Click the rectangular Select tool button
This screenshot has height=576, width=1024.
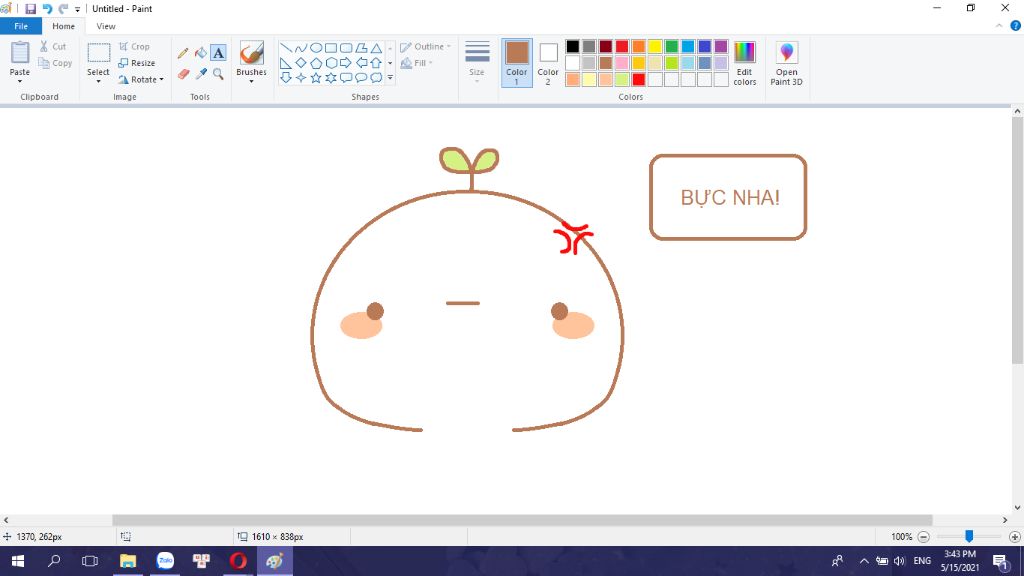[x=99, y=53]
